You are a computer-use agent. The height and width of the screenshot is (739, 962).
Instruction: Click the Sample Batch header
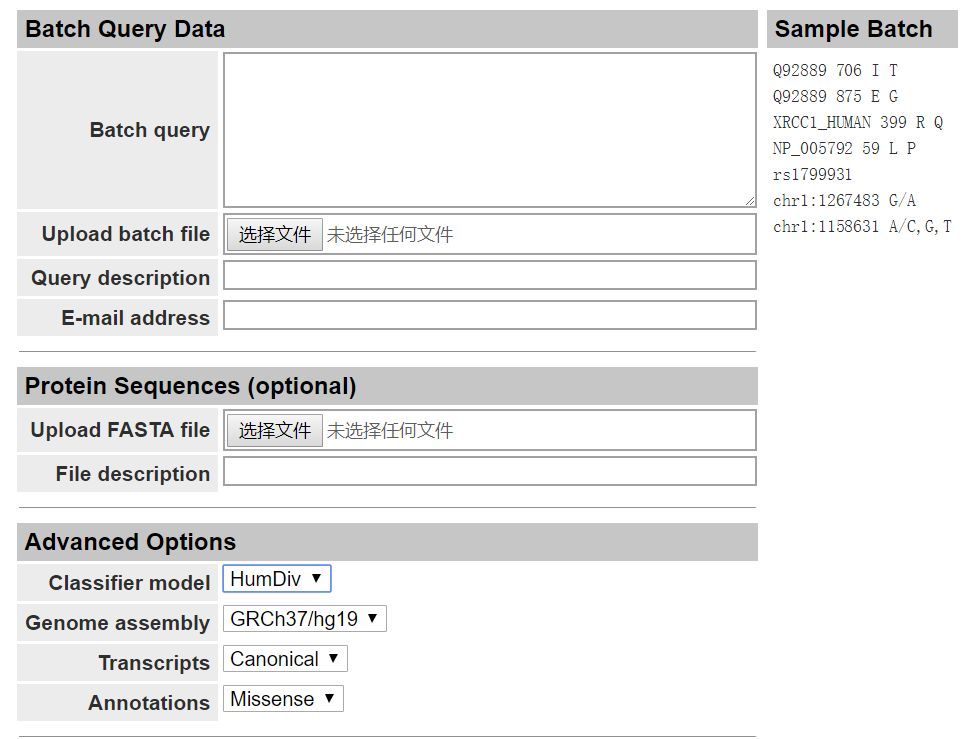coord(853,30)
